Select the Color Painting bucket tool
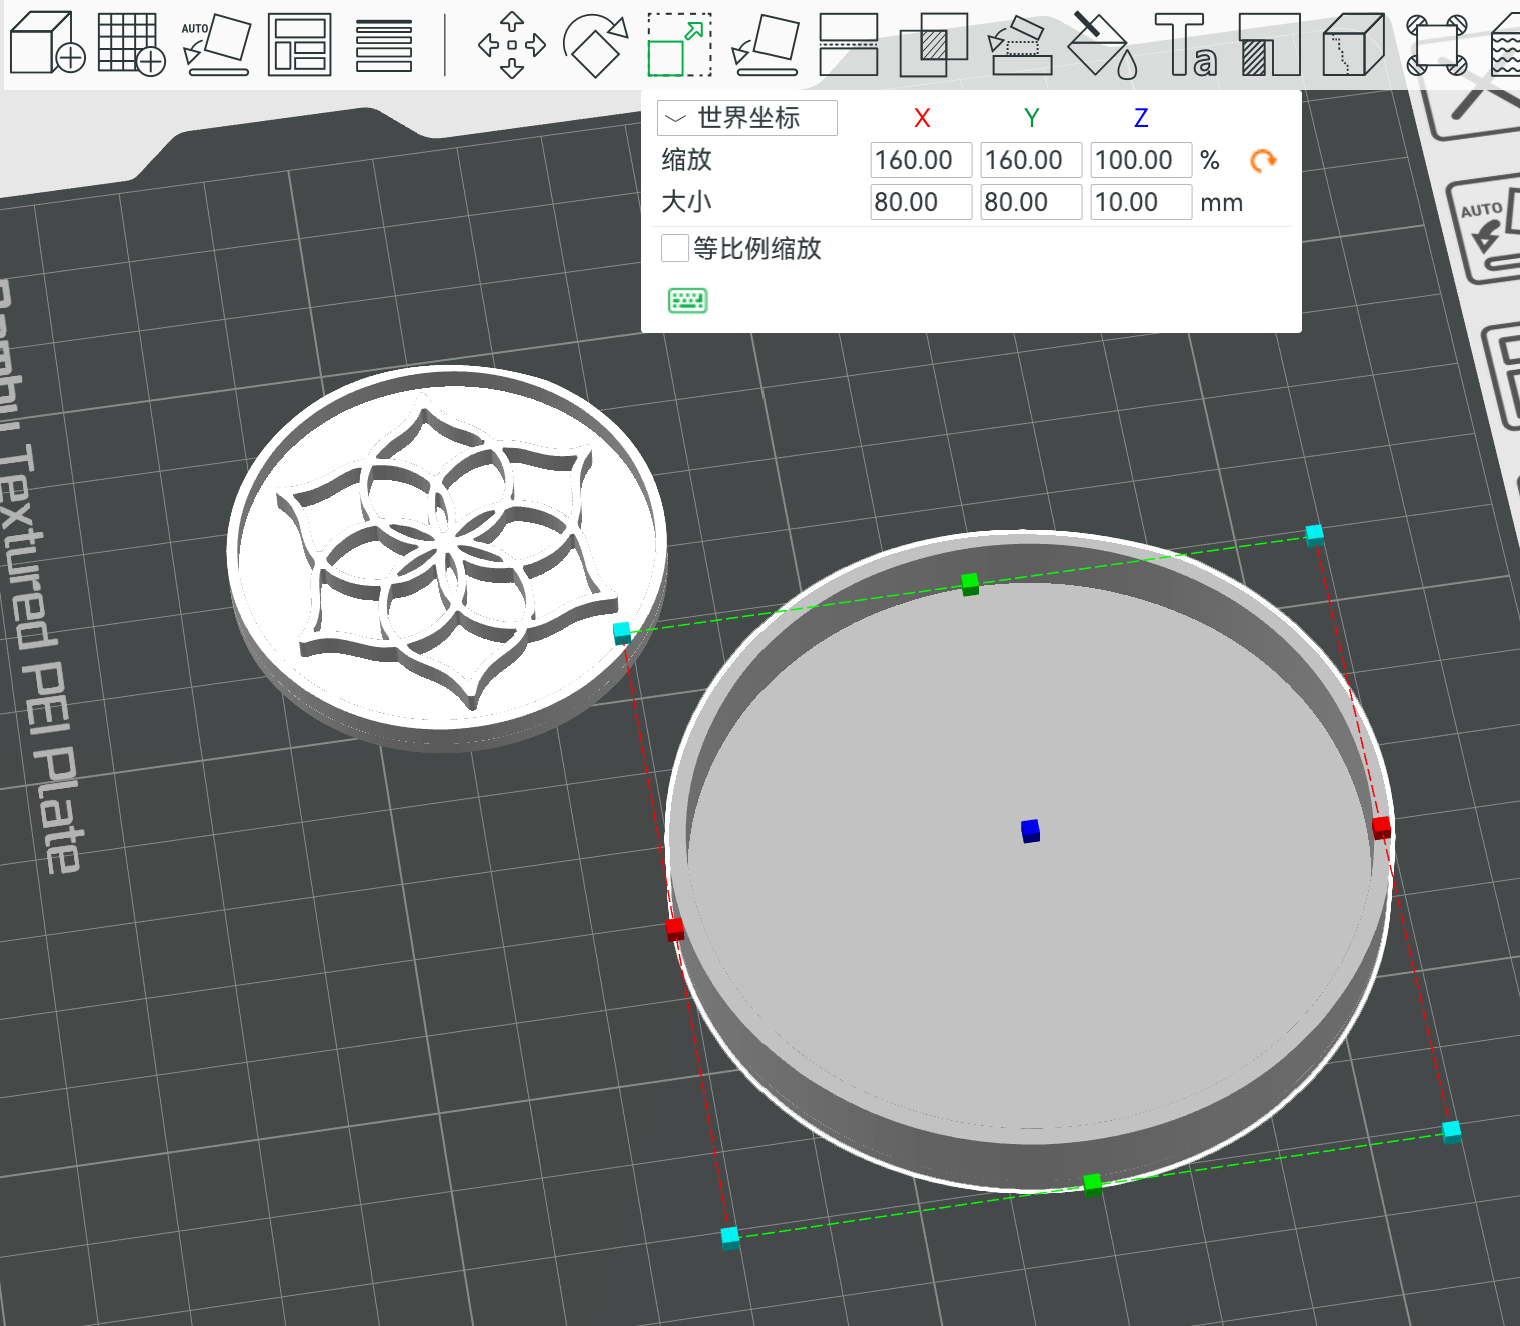This screenshot has width=1520, height=1326. (x=1102, y=44)
